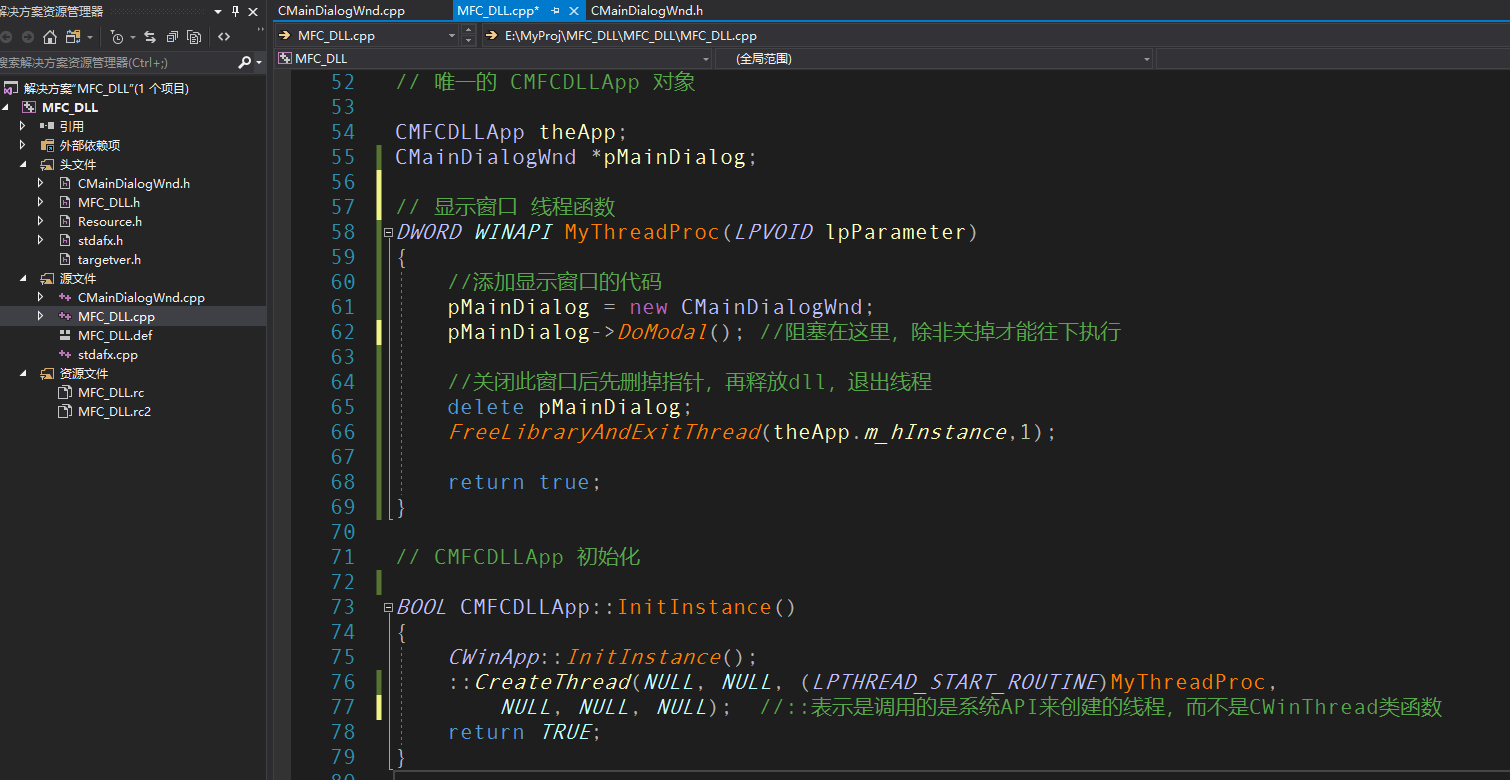Image resolution: width=1510 pixels, height=780 pixels.
Task: Close the MFC_DLL.cpp tab
Action: tap(574, 11)
